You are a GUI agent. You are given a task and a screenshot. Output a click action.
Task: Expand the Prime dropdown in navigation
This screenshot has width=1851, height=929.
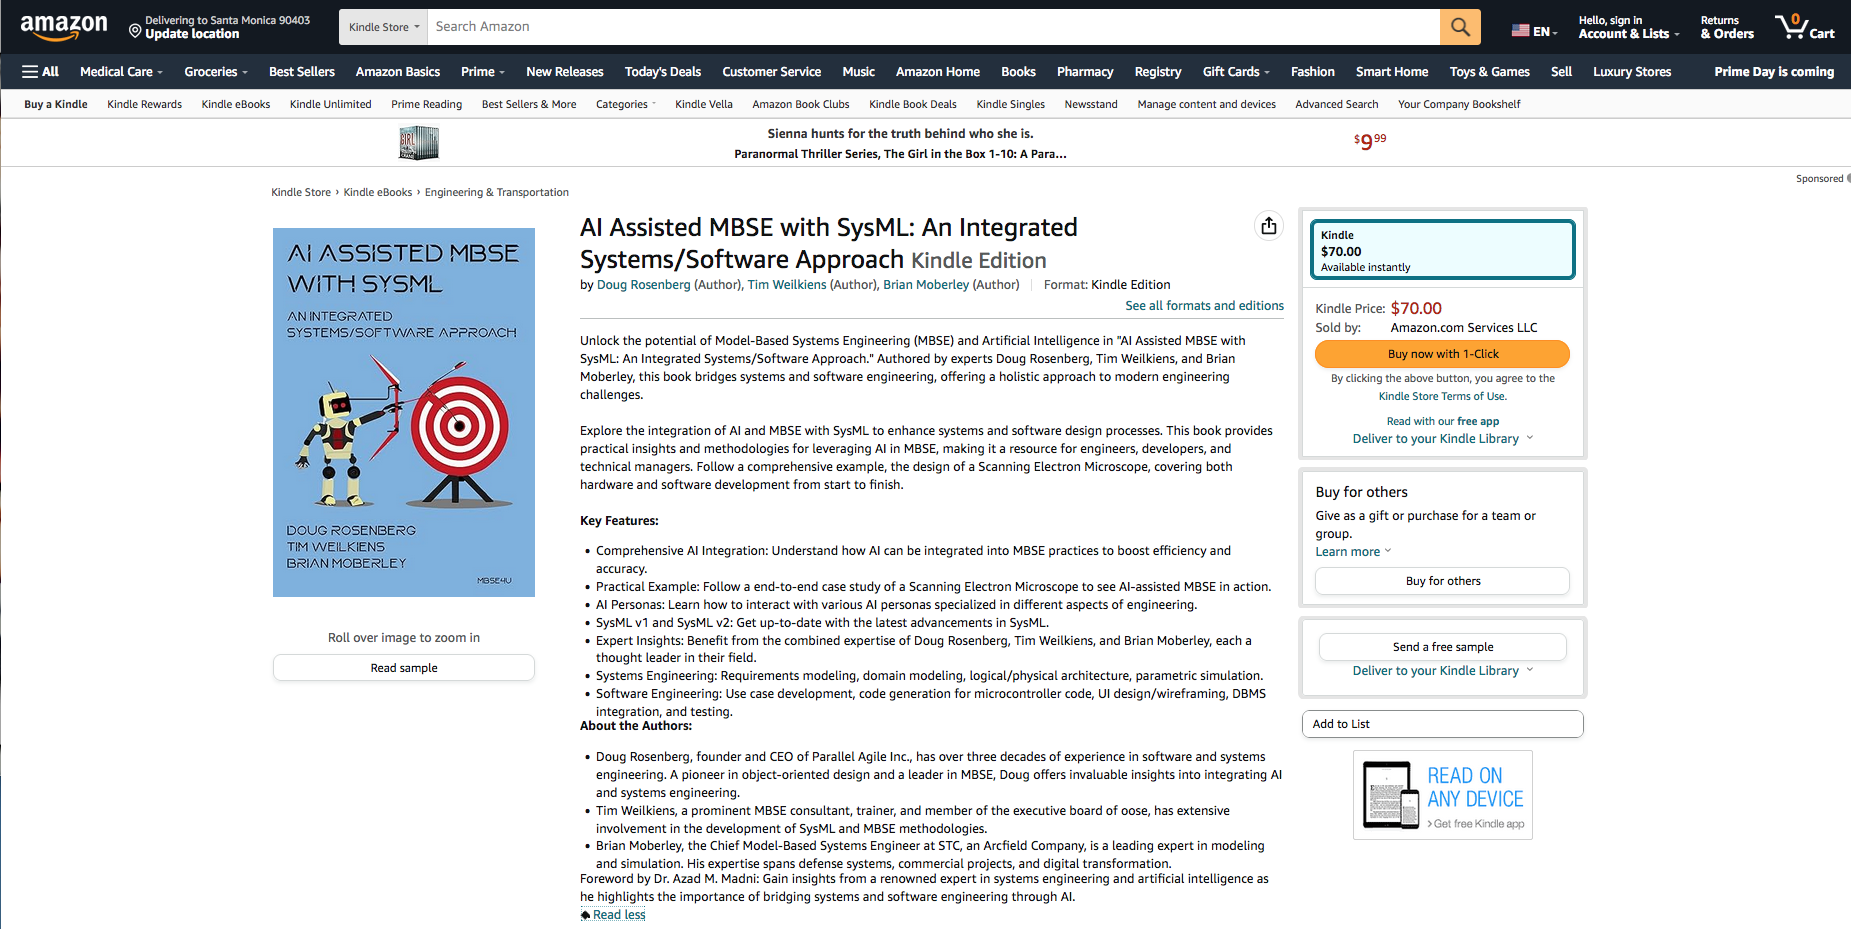tap(483, 72)
